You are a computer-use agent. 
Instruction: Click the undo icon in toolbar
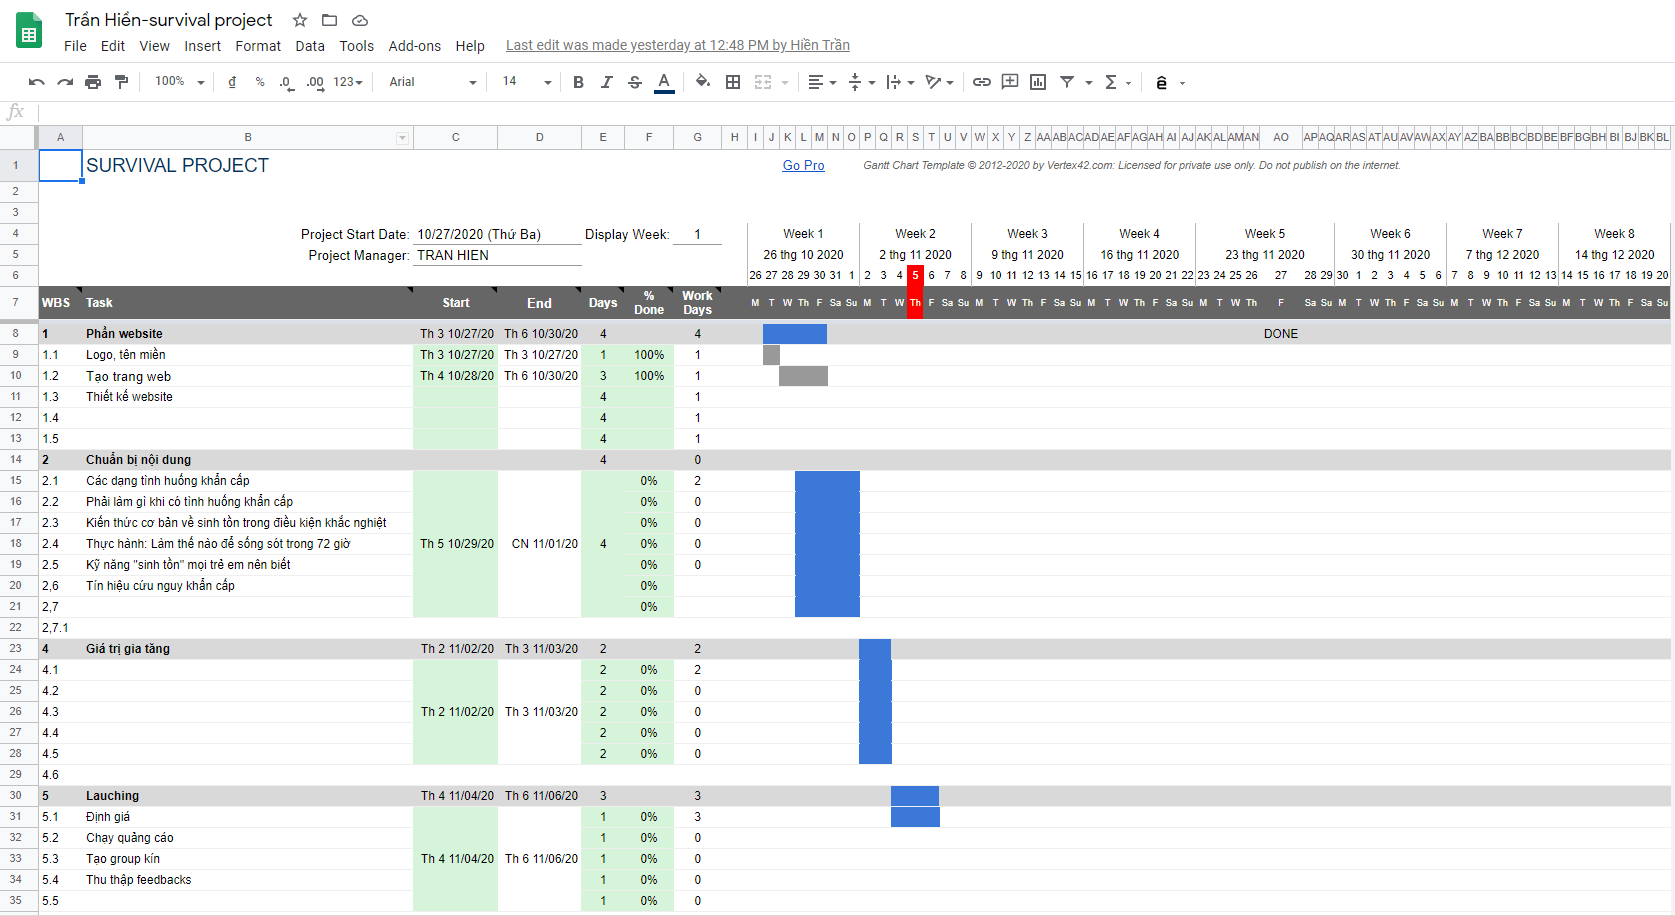pyautogui.click(x=37, y=82)
